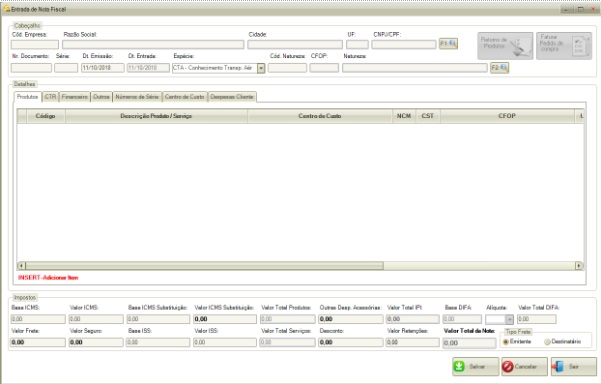Image resolution: width=601 pixels, height=384 pixels.
Task: Select Destinatário freight type radio
Action: (x=547, y=341)
